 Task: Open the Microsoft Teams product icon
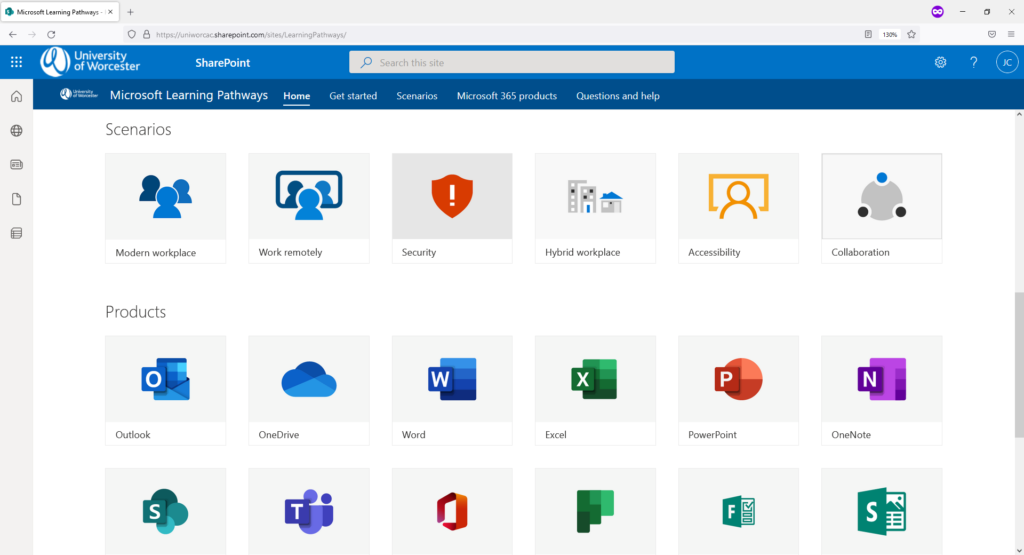coord(309,511)
